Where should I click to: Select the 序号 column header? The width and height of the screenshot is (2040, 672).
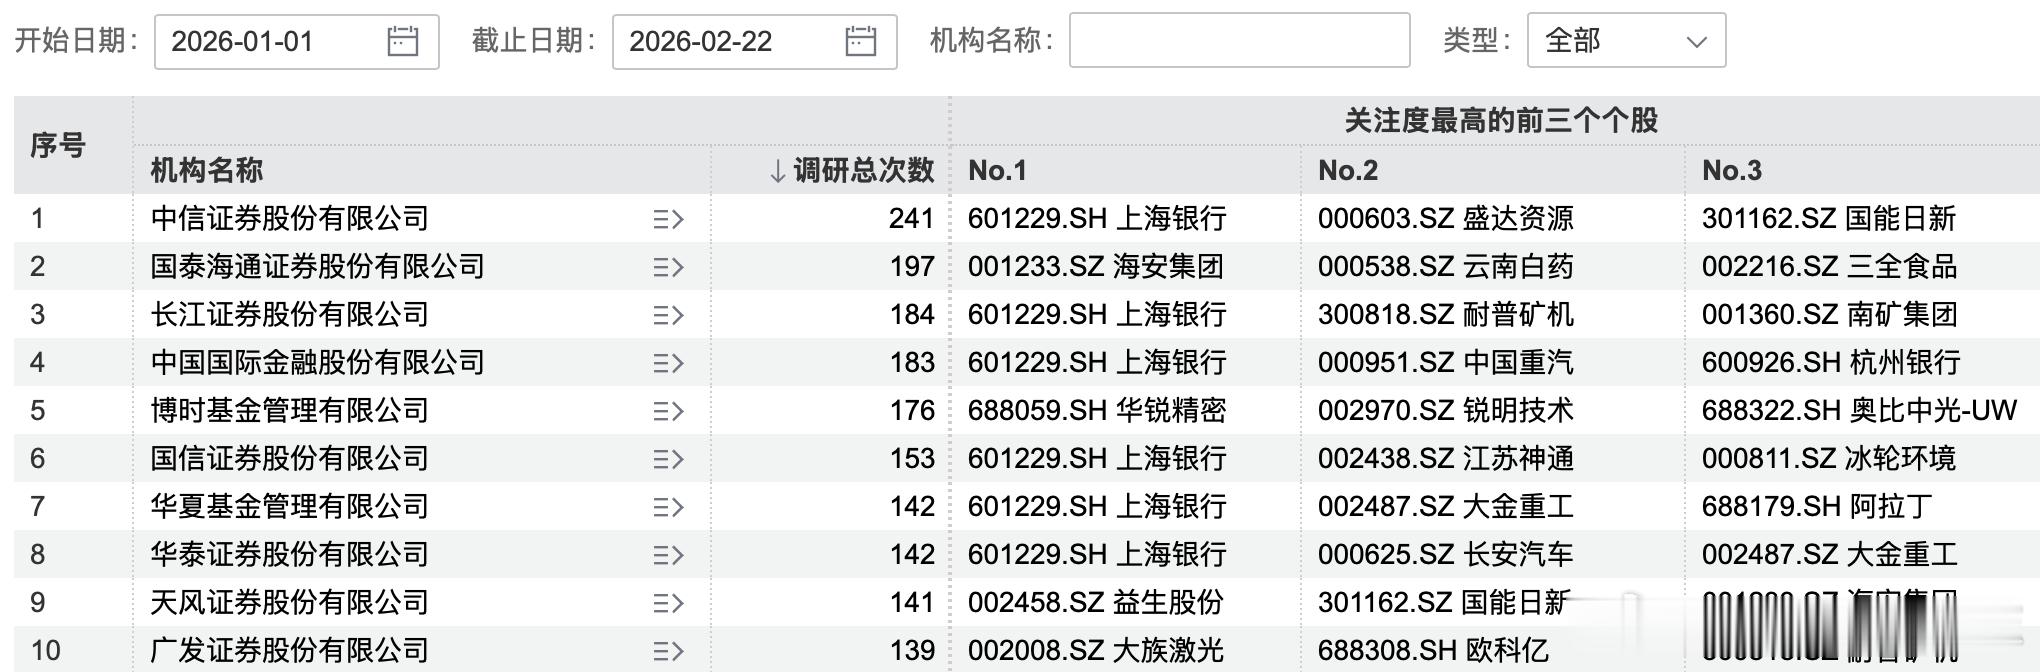[58, 146]
